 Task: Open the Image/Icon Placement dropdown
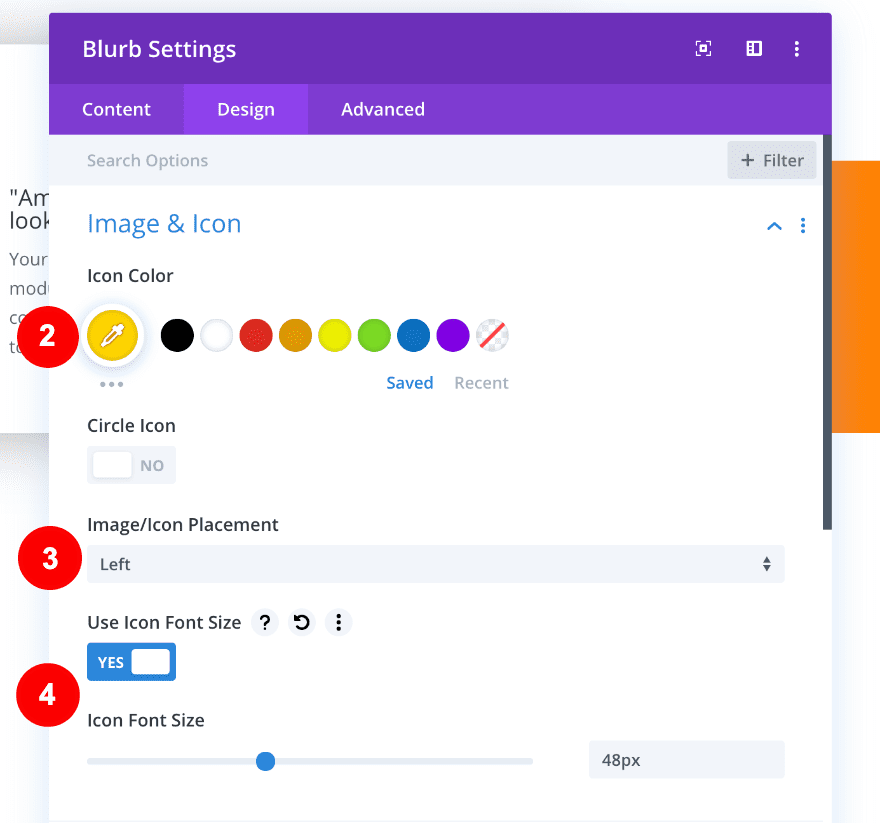[435, 564]
